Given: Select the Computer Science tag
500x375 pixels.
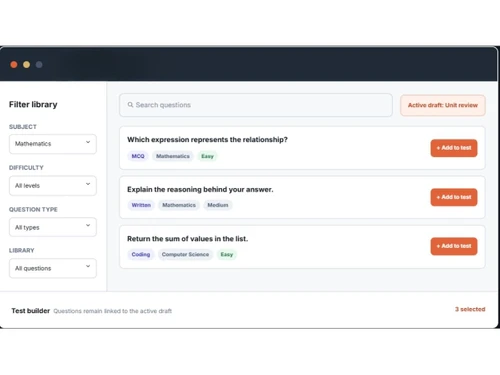Looking at the screenshot, I should [x=185, y=254].
